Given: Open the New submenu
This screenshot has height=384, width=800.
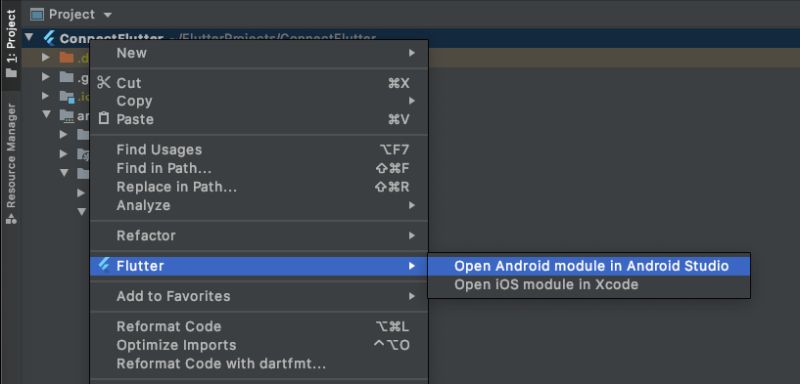Looking at the screenshot, I should [259, 53].
